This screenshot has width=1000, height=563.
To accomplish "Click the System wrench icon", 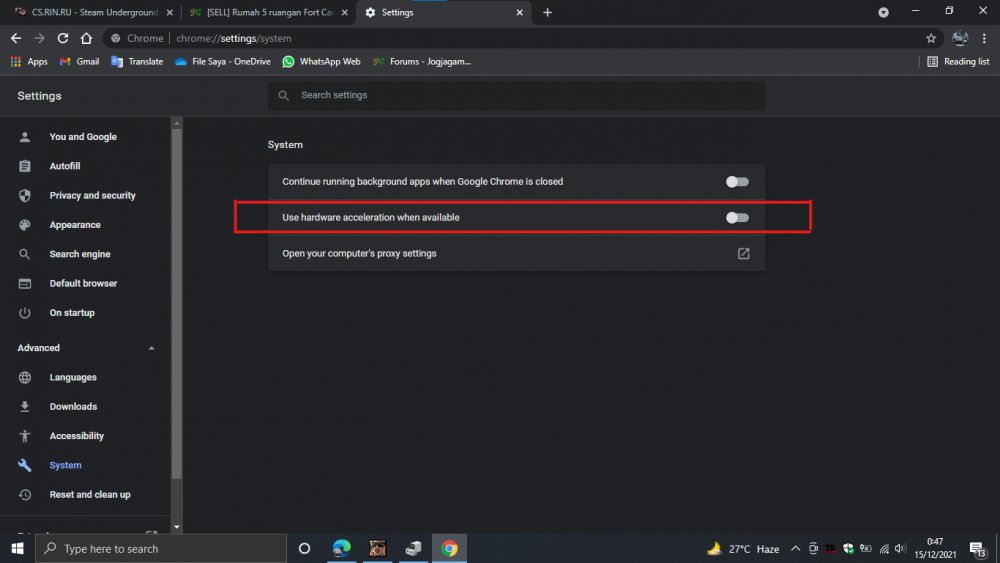I will pos(25,465).
